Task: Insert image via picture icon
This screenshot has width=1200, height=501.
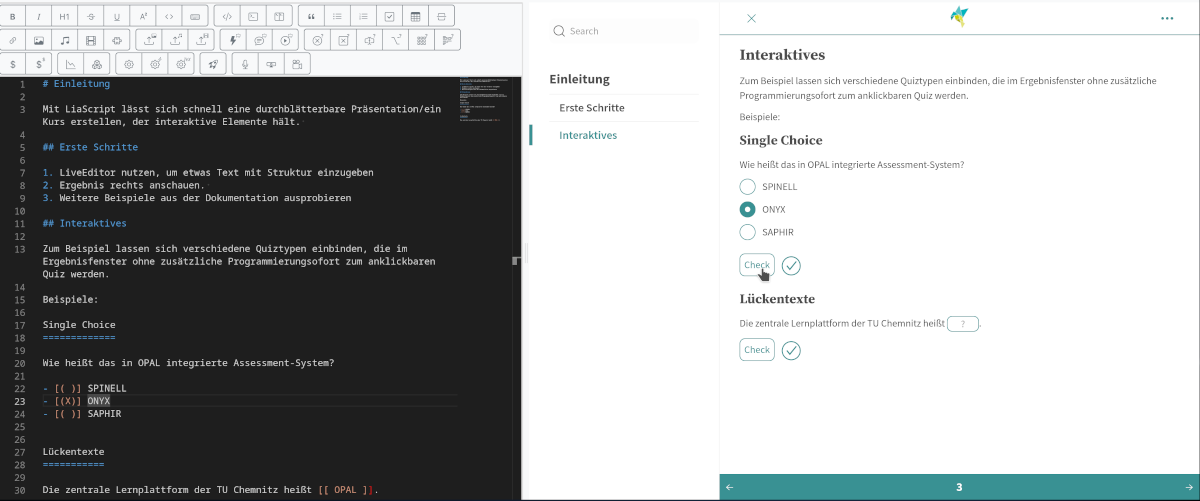Action: tap(39, 41)
